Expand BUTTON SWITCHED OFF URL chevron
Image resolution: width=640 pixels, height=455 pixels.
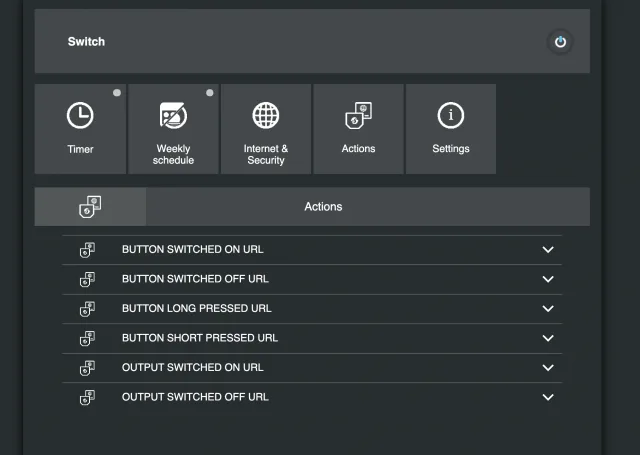tap(547, 279)
